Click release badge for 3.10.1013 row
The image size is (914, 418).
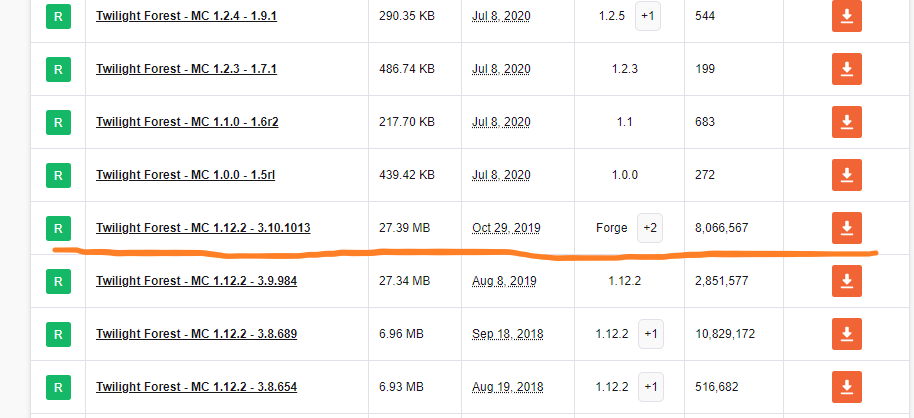58,228
